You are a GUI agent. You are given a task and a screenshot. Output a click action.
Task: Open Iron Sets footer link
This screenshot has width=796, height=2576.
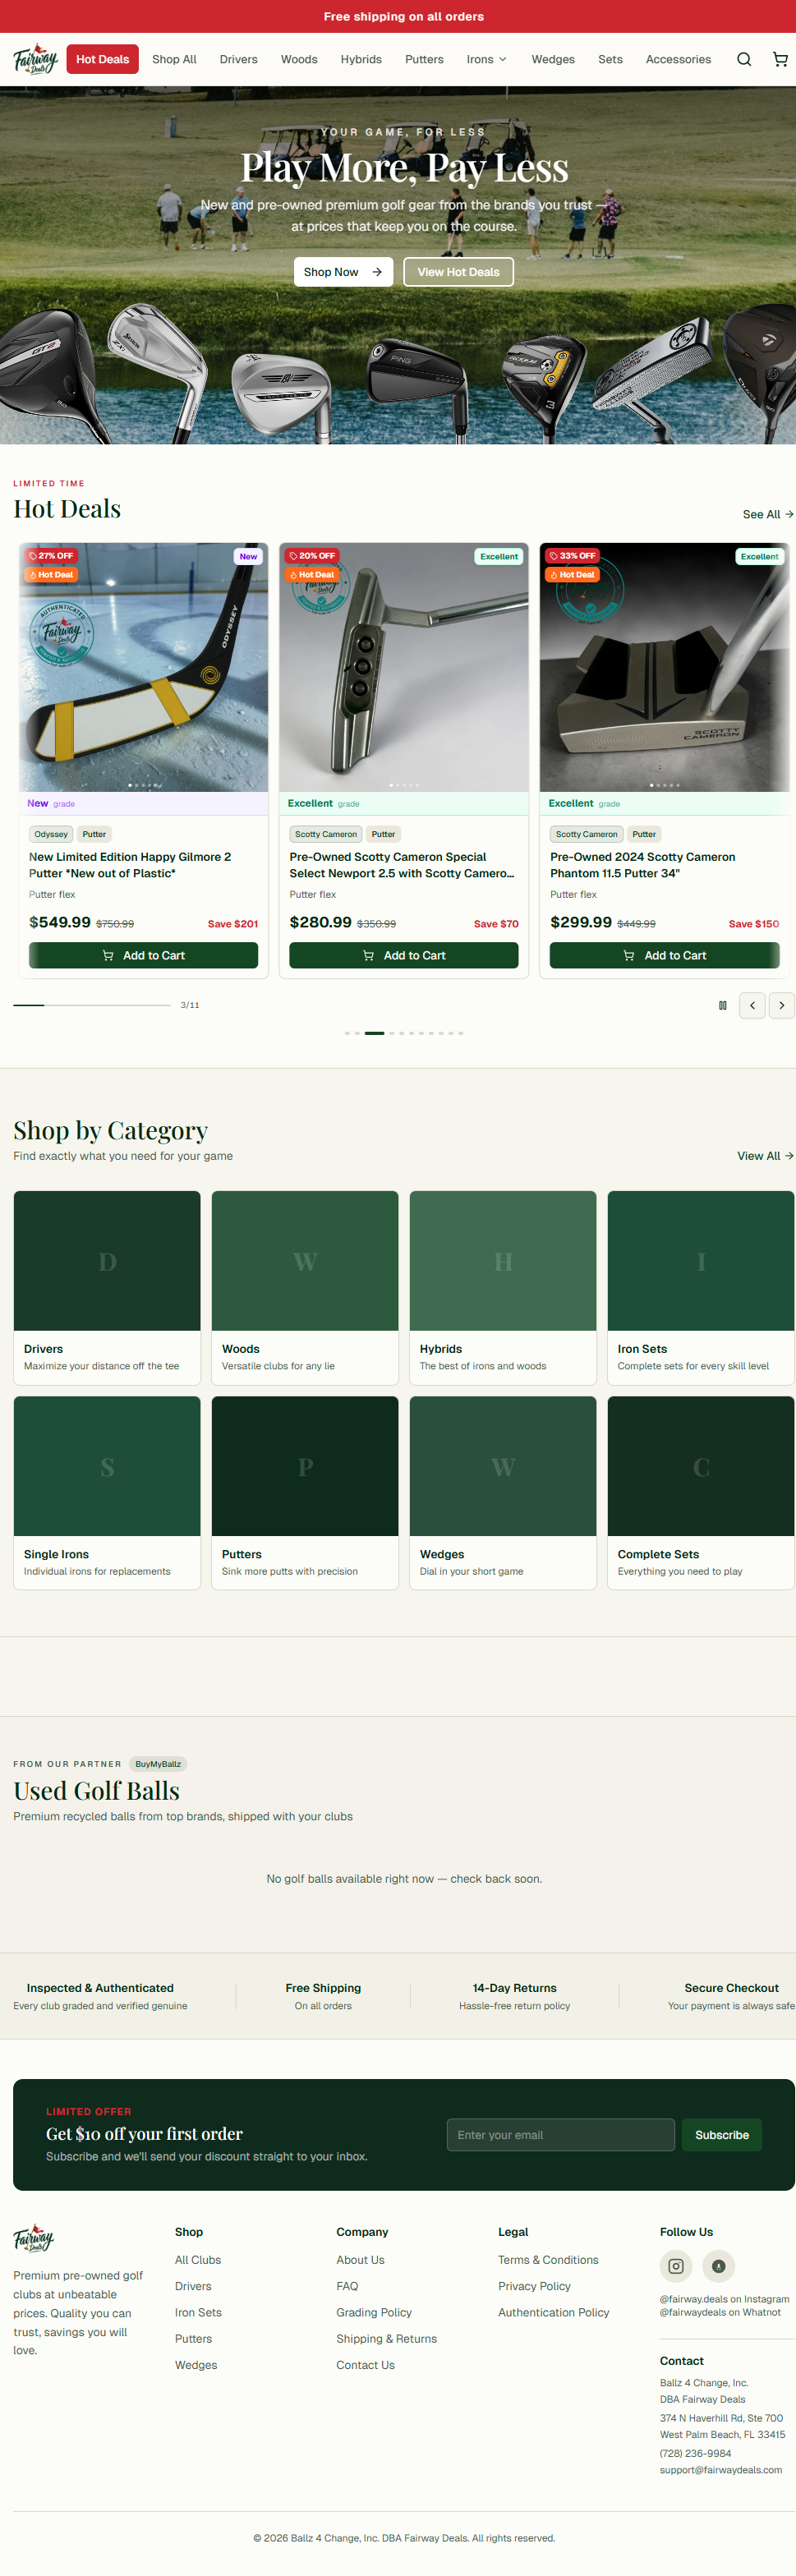(x=198, y=2313)
